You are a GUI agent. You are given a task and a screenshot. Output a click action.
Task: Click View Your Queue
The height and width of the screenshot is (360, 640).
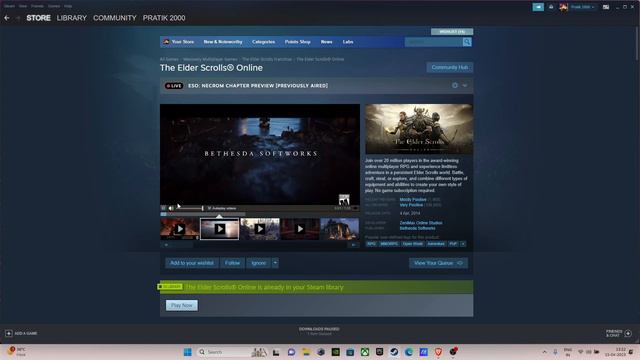438,263
